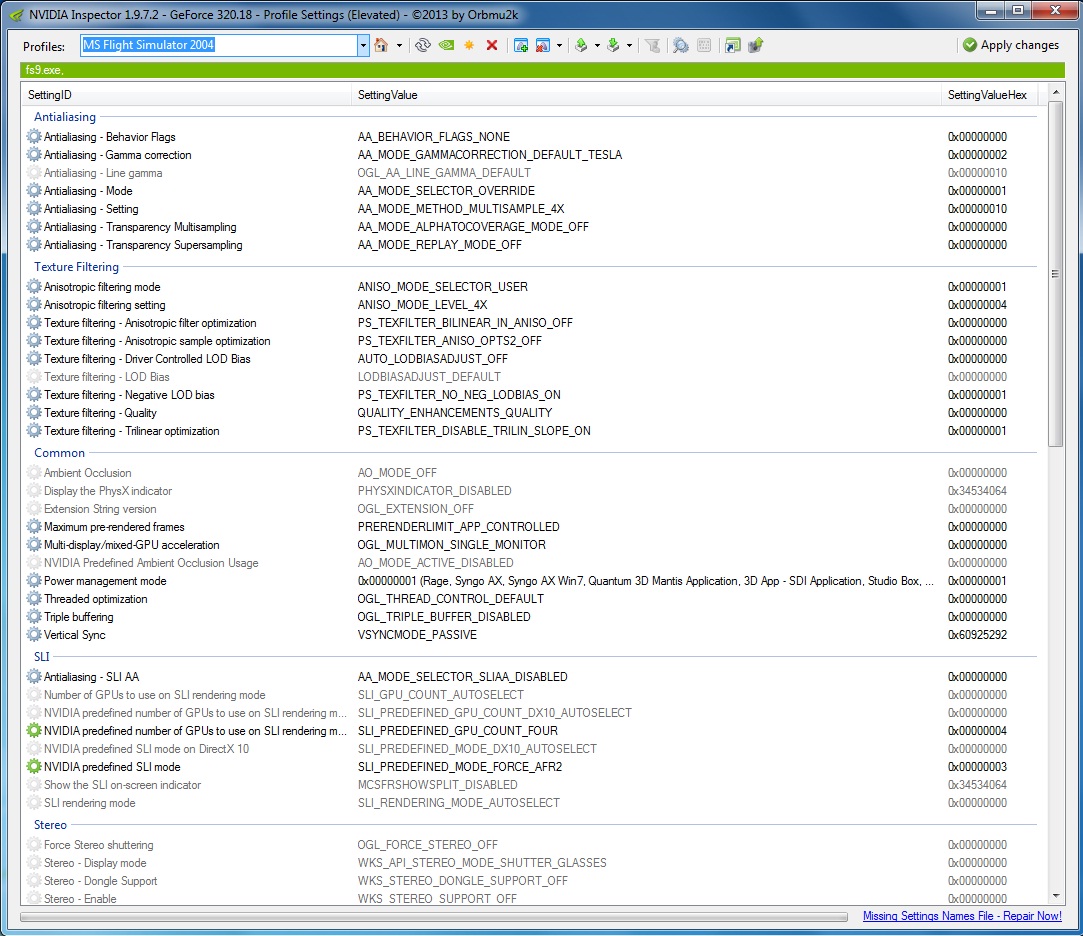Open the dropdown arrow next to the home icon
Image resolution: width=1083 pixels, height=936 pixels.
(x=399, y=46)
